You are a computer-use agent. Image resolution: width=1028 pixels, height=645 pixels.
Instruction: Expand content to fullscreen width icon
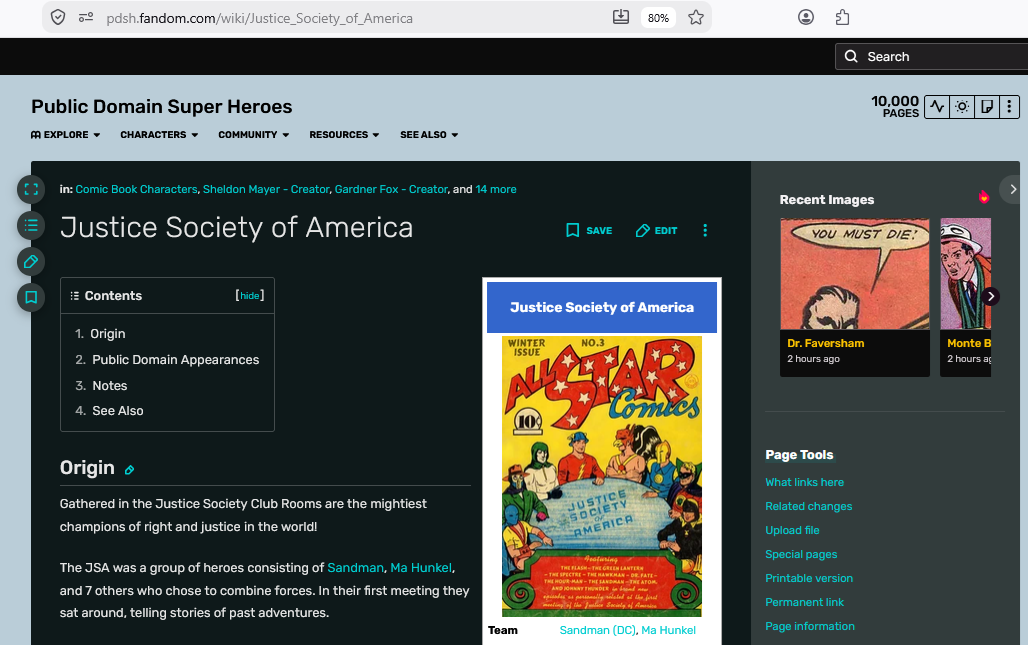pyautogui.click(x=31, y=190)
